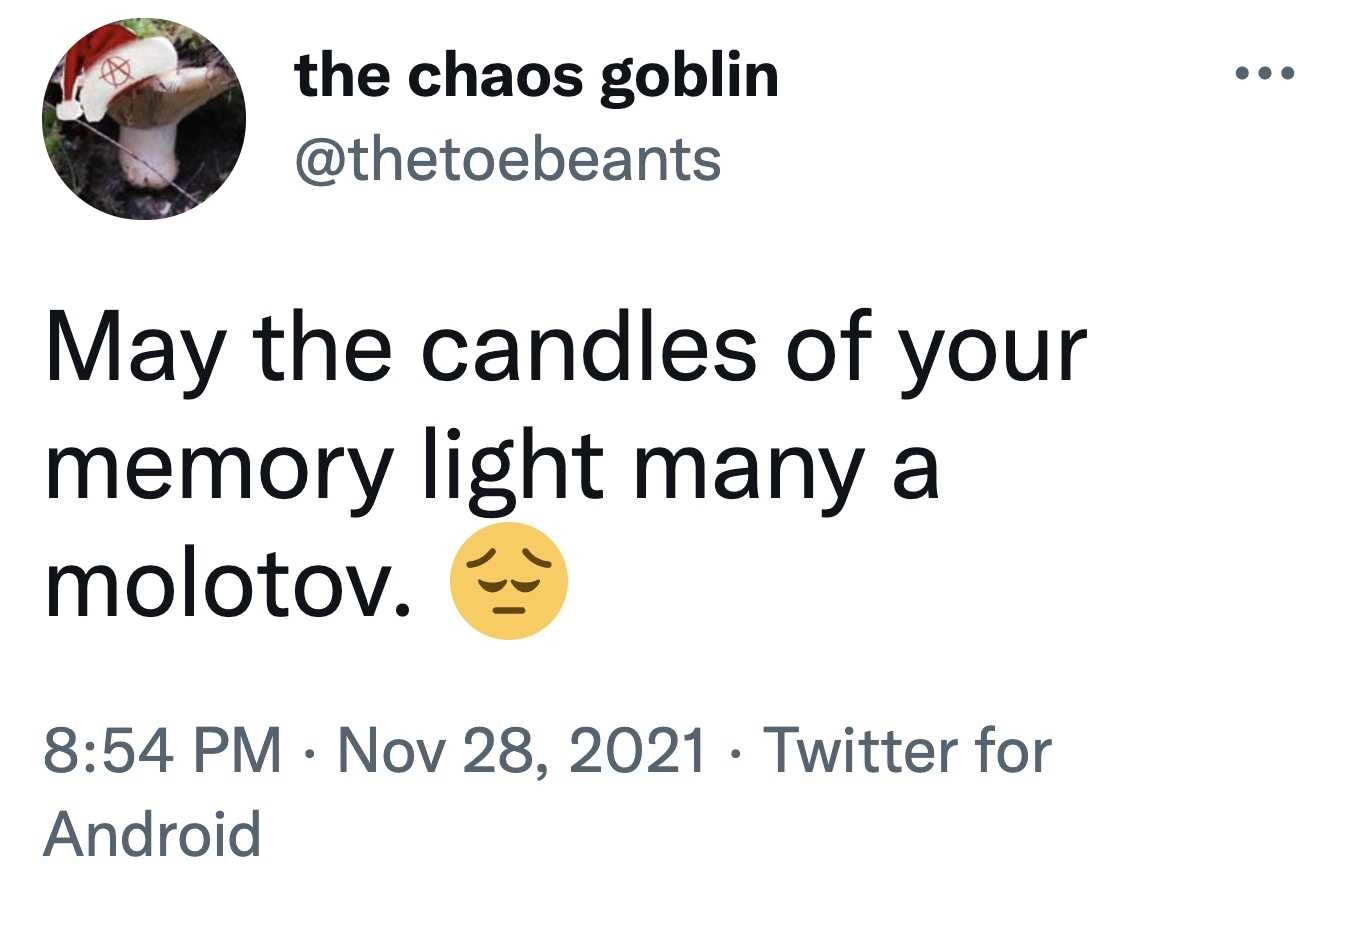The width and height of the screenshot is (1348, 928).
Task: Click the year 2021 in the date
Action: coord(638,750)
